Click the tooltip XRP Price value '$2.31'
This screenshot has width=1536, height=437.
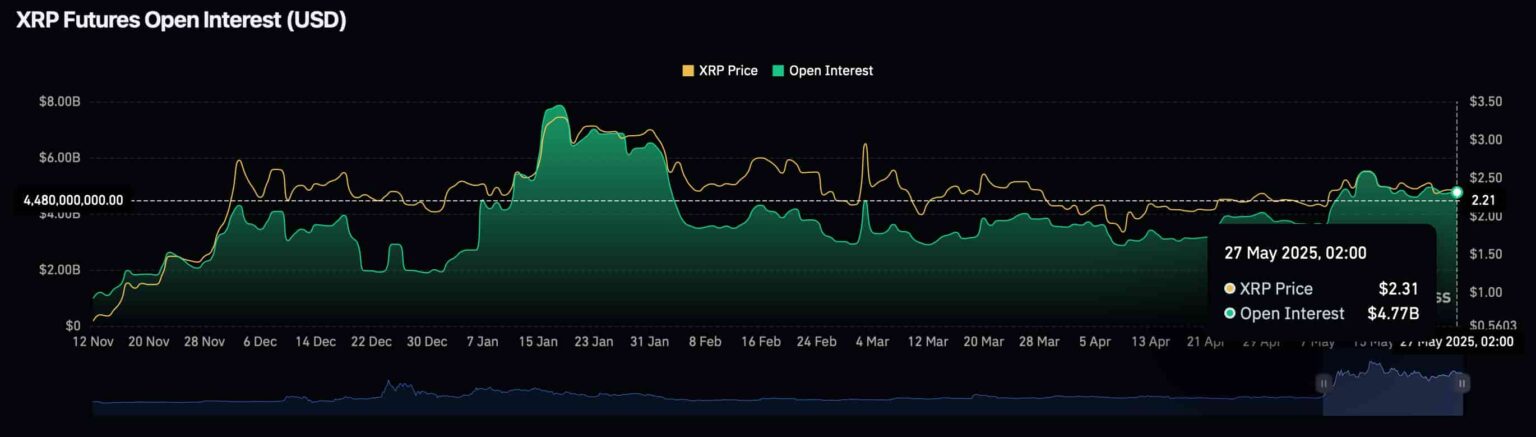click(x=1400, y=288)
